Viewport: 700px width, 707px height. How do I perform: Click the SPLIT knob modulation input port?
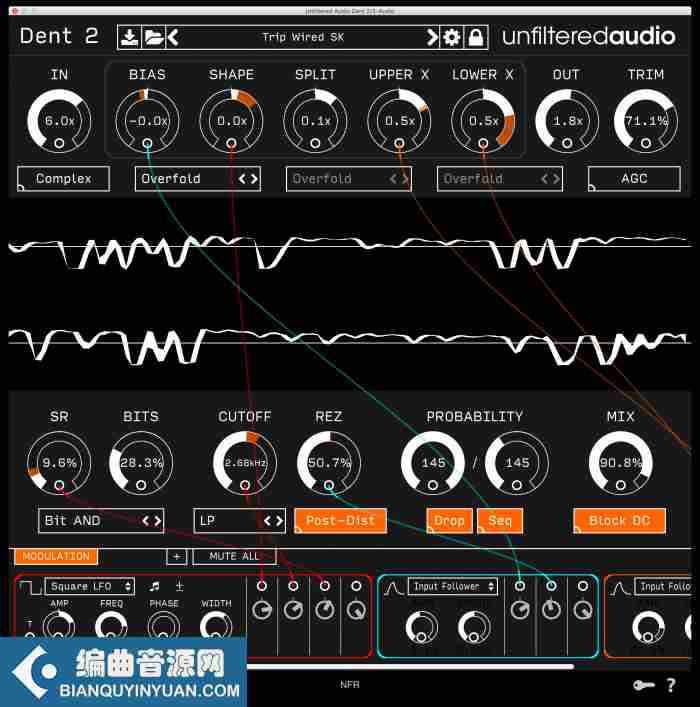click(315, 143)
